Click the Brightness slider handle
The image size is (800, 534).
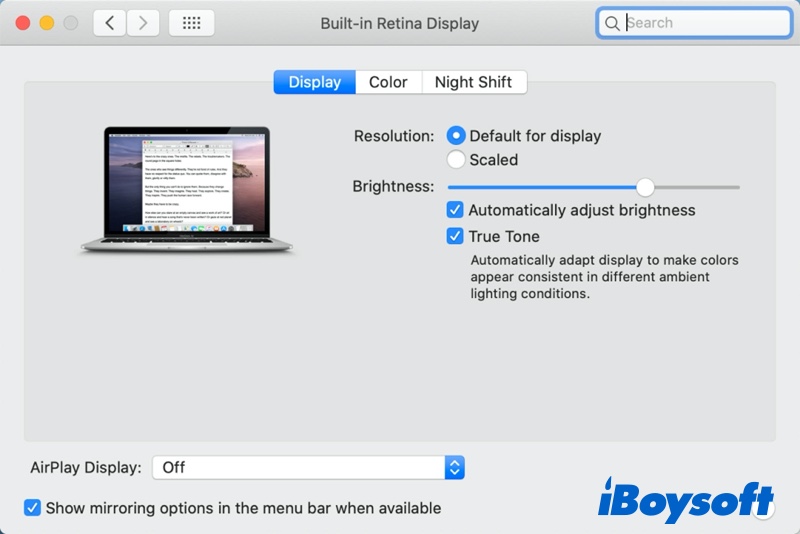click(x=645, y=186)
